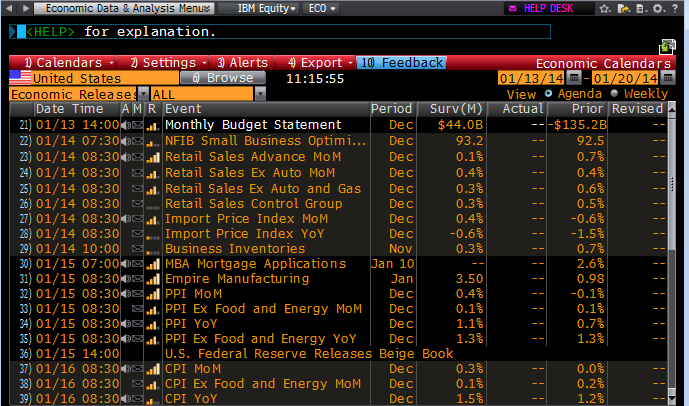
Task: Click the Feedback button
Action: pos(401,63)
